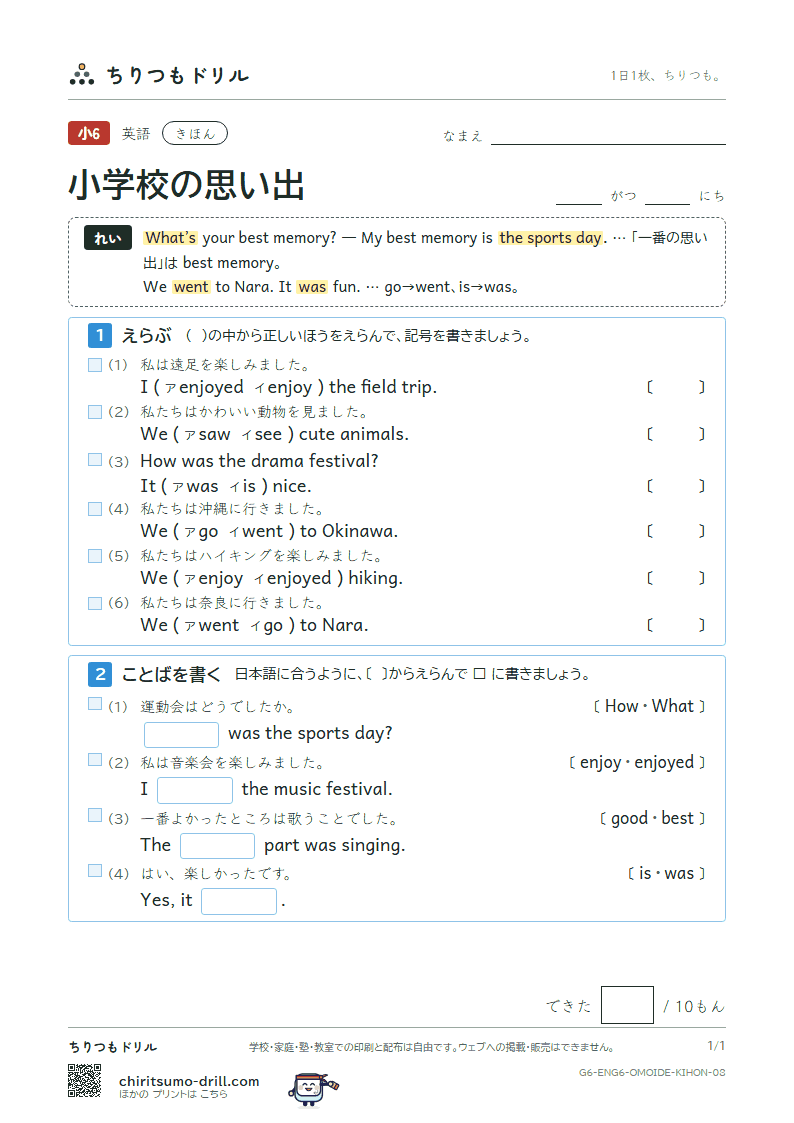Click the footer printing permission notice
794x1123 pixels.
432,1047
